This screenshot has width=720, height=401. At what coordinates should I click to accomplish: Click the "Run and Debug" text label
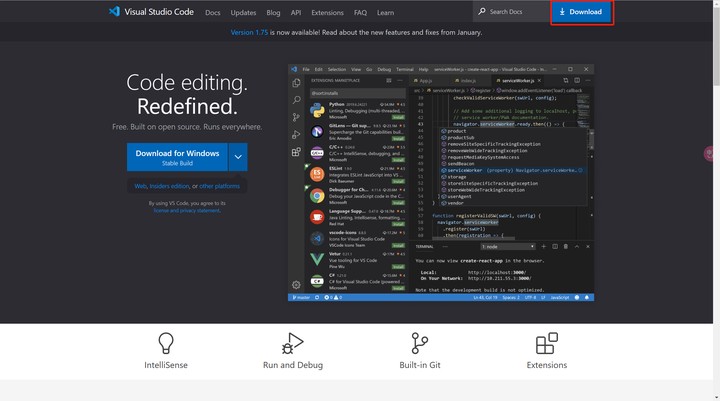tap(292, 365)
